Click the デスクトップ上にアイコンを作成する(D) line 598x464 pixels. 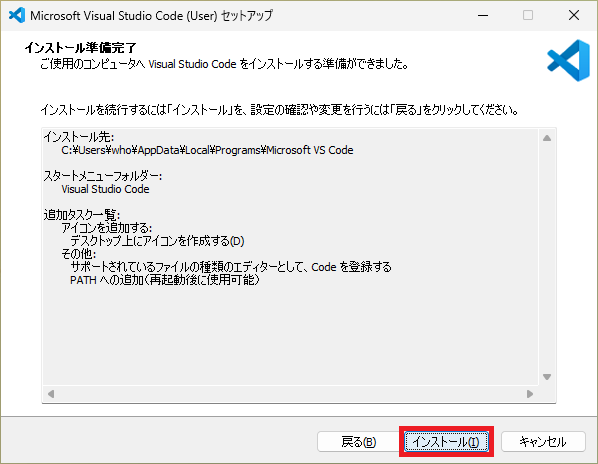click(158, 241)
